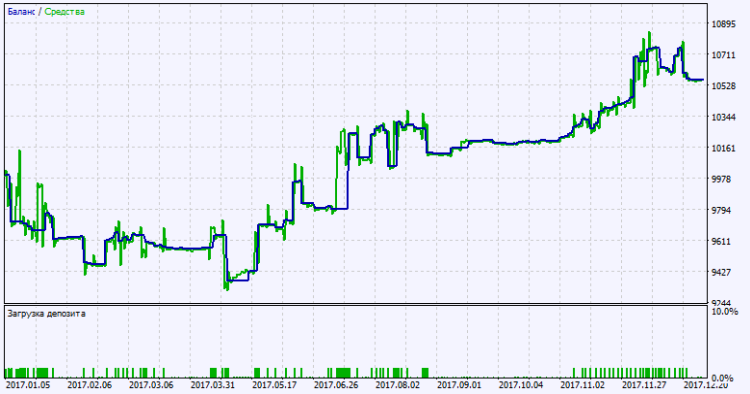
Task: Click the 2017.09.01 date label
Action: point(459,385)
